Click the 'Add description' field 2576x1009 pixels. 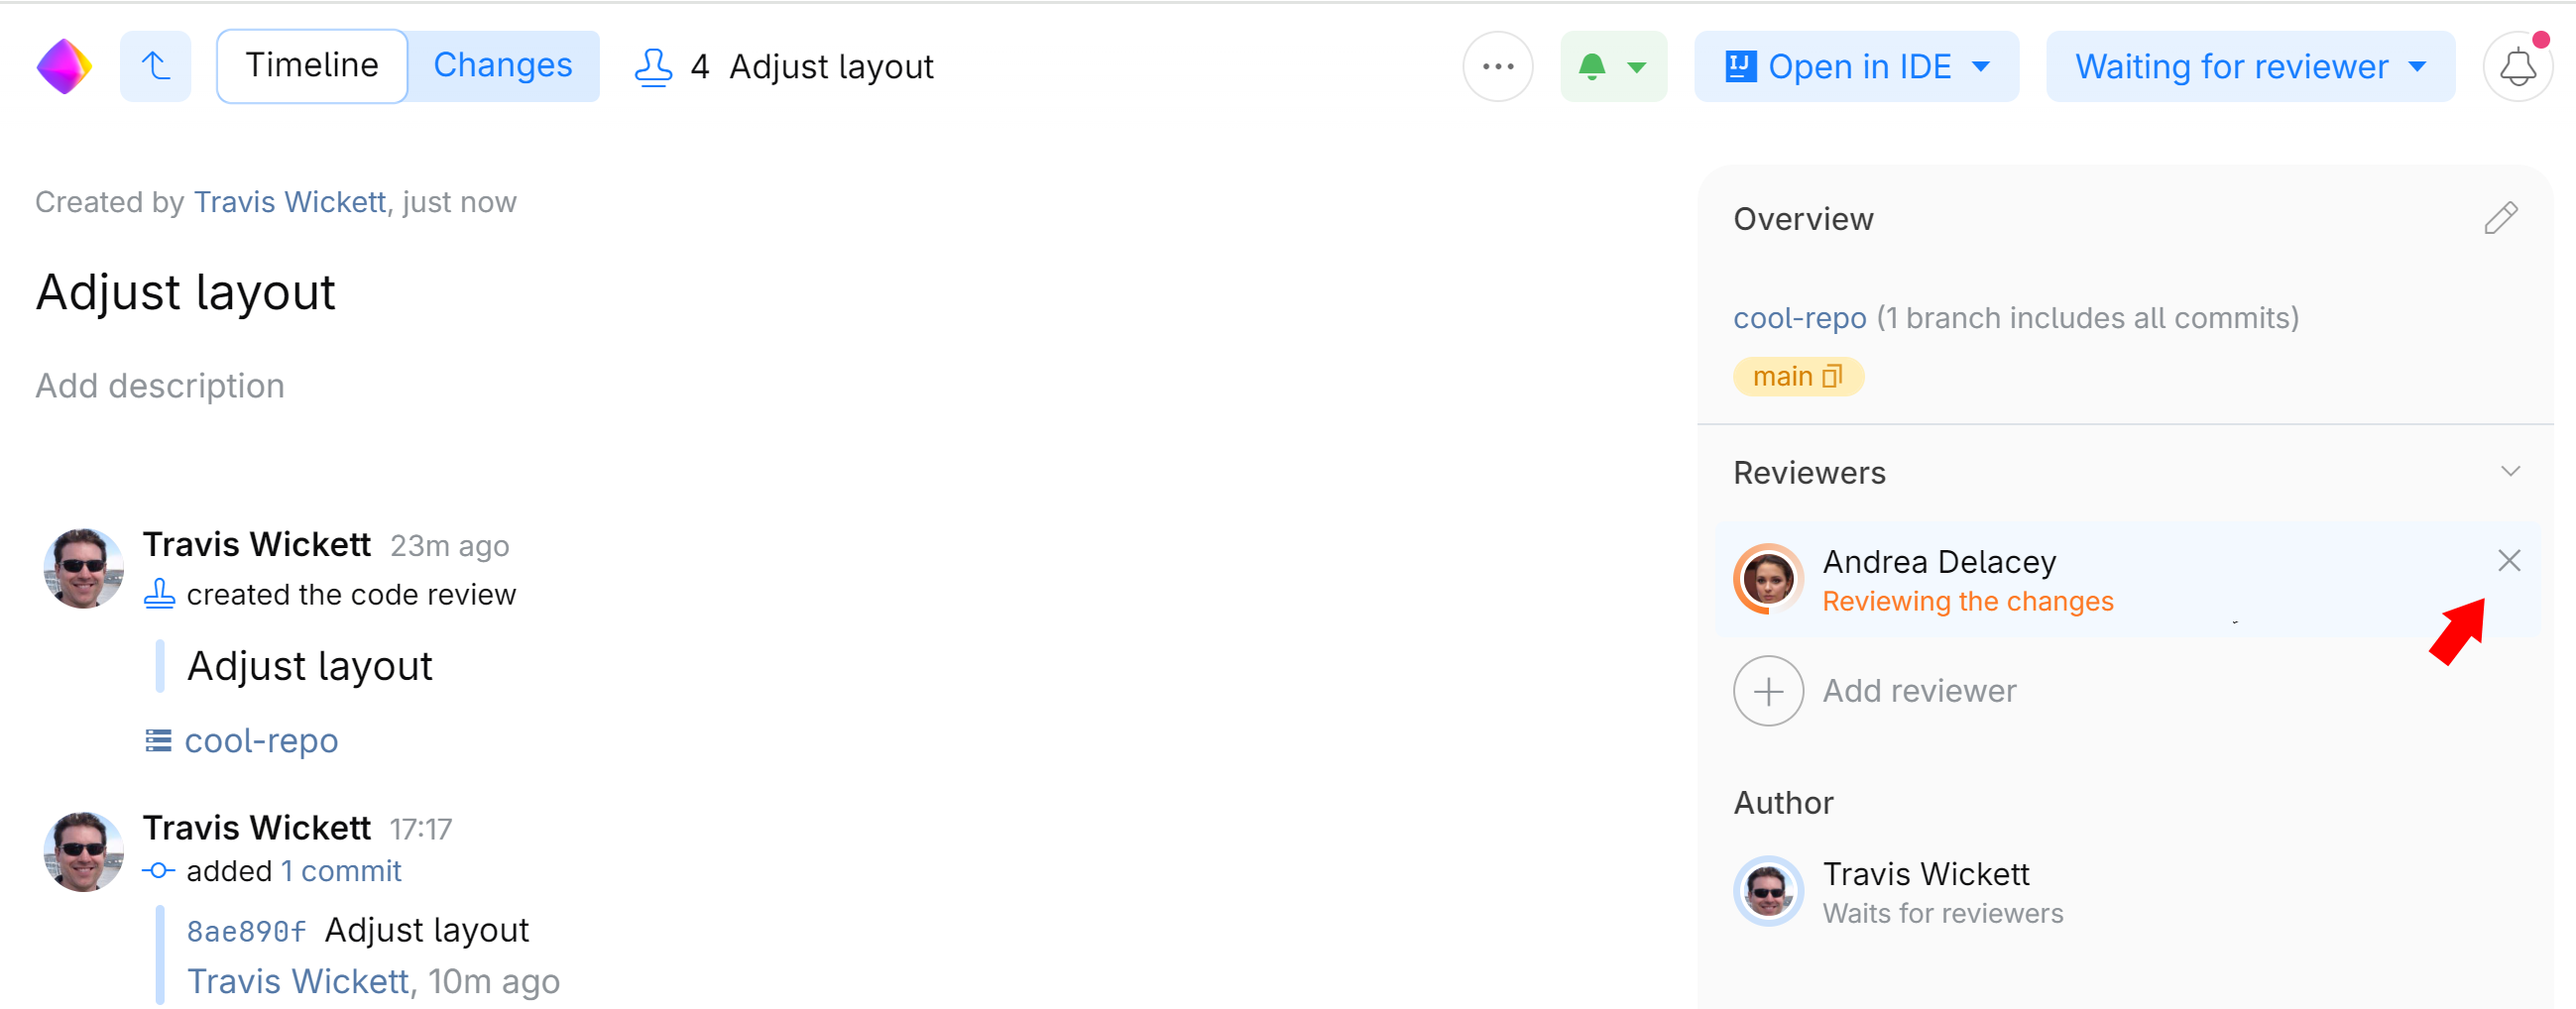click(159, 385)
